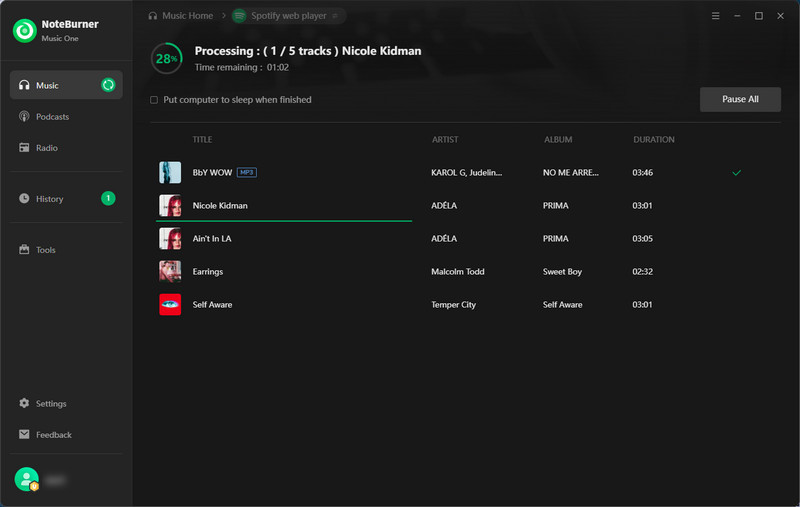Select Spotify web player breadcrumb
Image resolution: width=800 pixels, height=507 pixels.
tap(289, 16)
